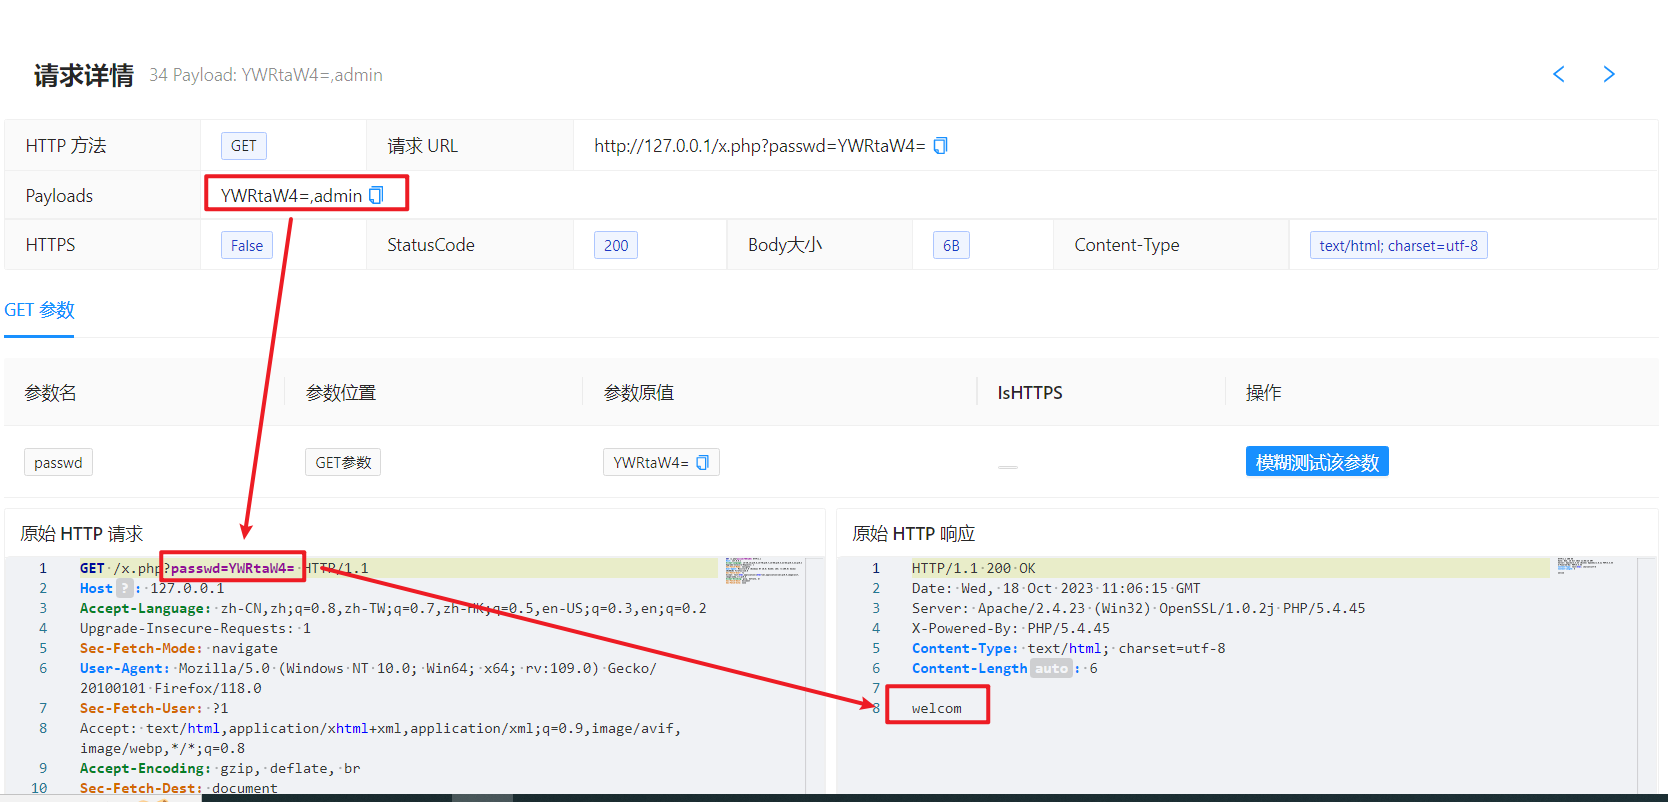Viewport: 1668px width, 802px height.
Task: Copy the request URL with copy icon
Action: [x=940, y=146]
